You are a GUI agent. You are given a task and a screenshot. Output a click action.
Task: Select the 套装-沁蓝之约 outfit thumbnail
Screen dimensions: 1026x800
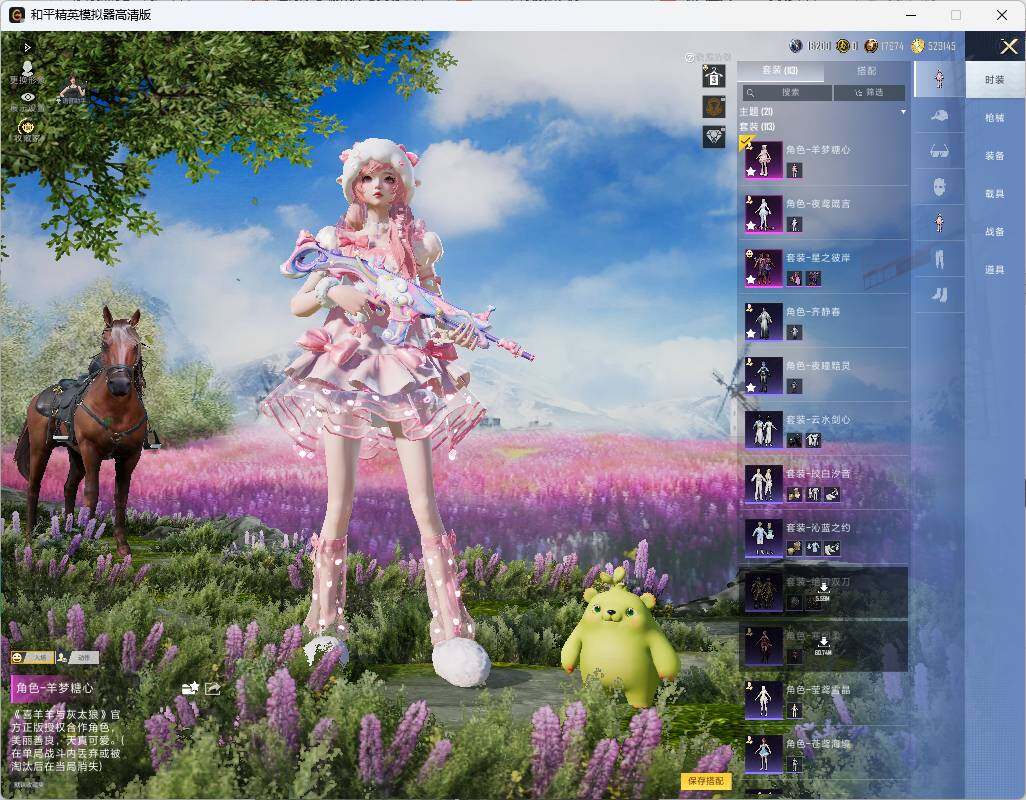pyautogui.click(x=764, y=538)
